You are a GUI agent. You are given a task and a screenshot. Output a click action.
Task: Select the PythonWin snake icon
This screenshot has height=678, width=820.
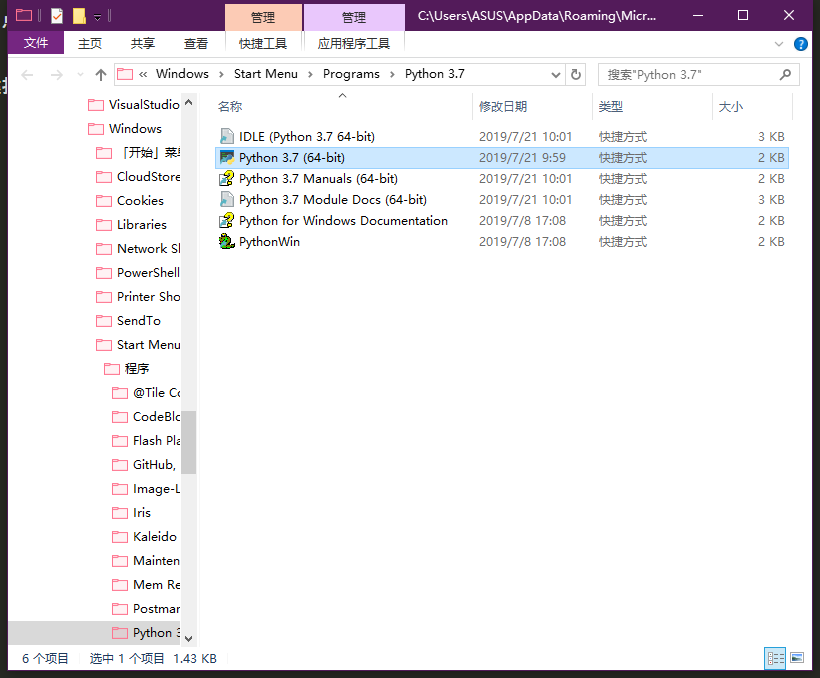227,242
